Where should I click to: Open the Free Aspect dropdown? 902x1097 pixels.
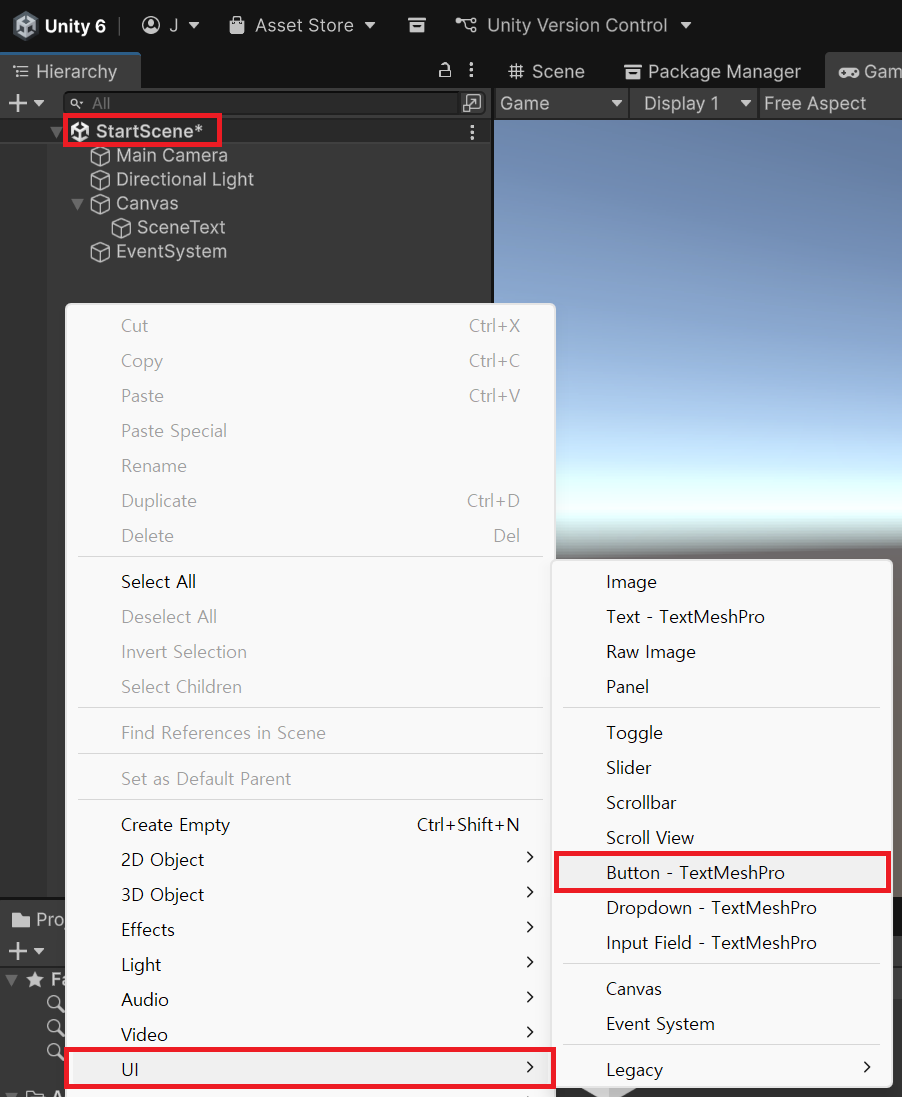coord(830,104)
